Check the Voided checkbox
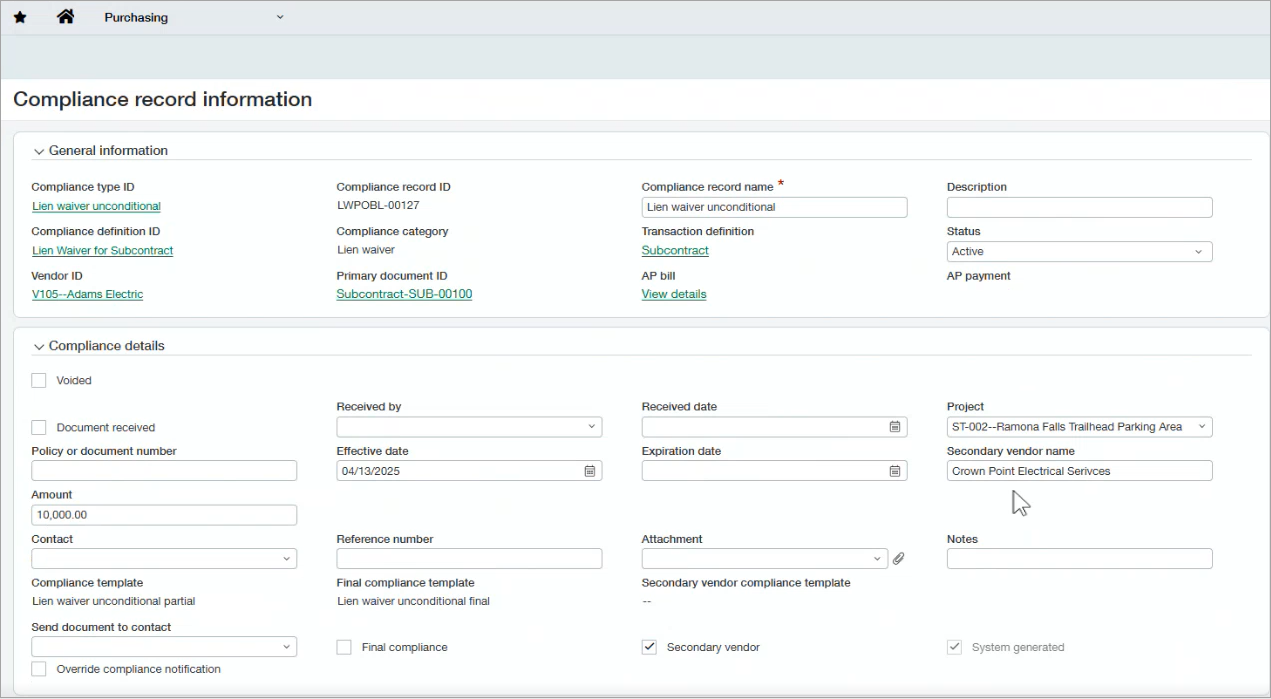The height and width of the screenshot is (699, 1271). 38,380
